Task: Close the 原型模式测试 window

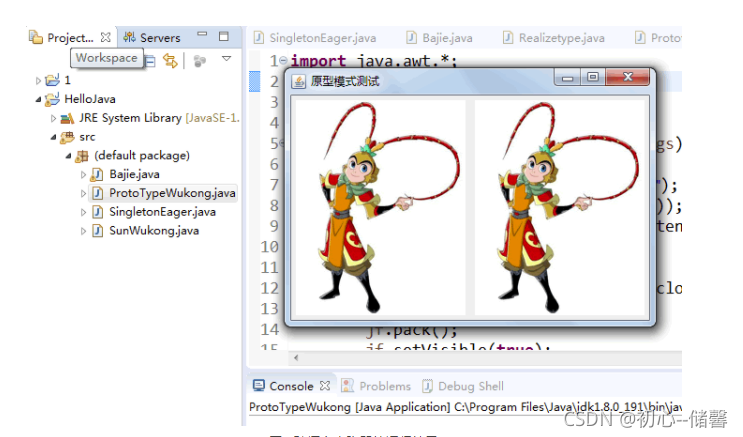Action: tap(627, 77)
